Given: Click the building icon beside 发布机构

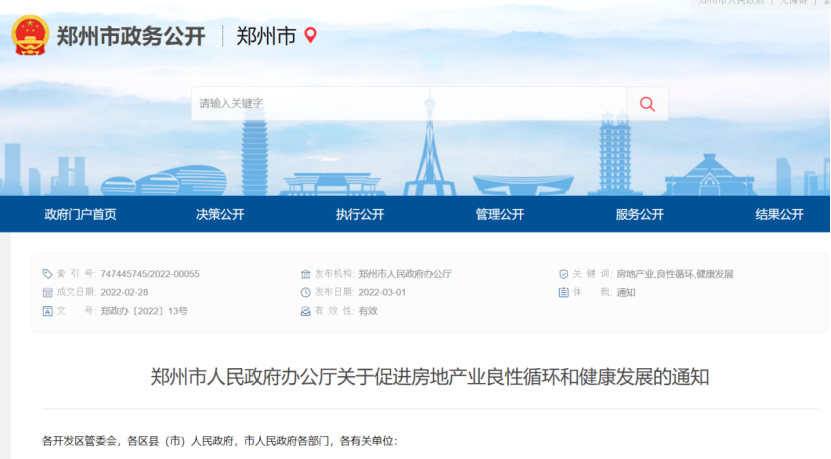Looking at the screenshot, I should click(306, 274).
